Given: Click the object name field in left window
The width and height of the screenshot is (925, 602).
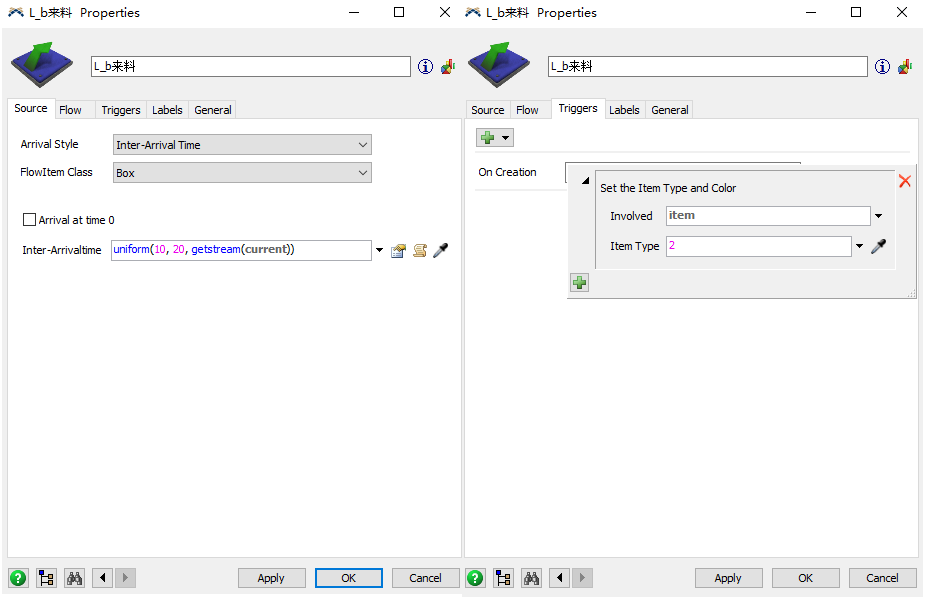Looking at the screenshot, I should pyautogui.click(x=251, y=66).
